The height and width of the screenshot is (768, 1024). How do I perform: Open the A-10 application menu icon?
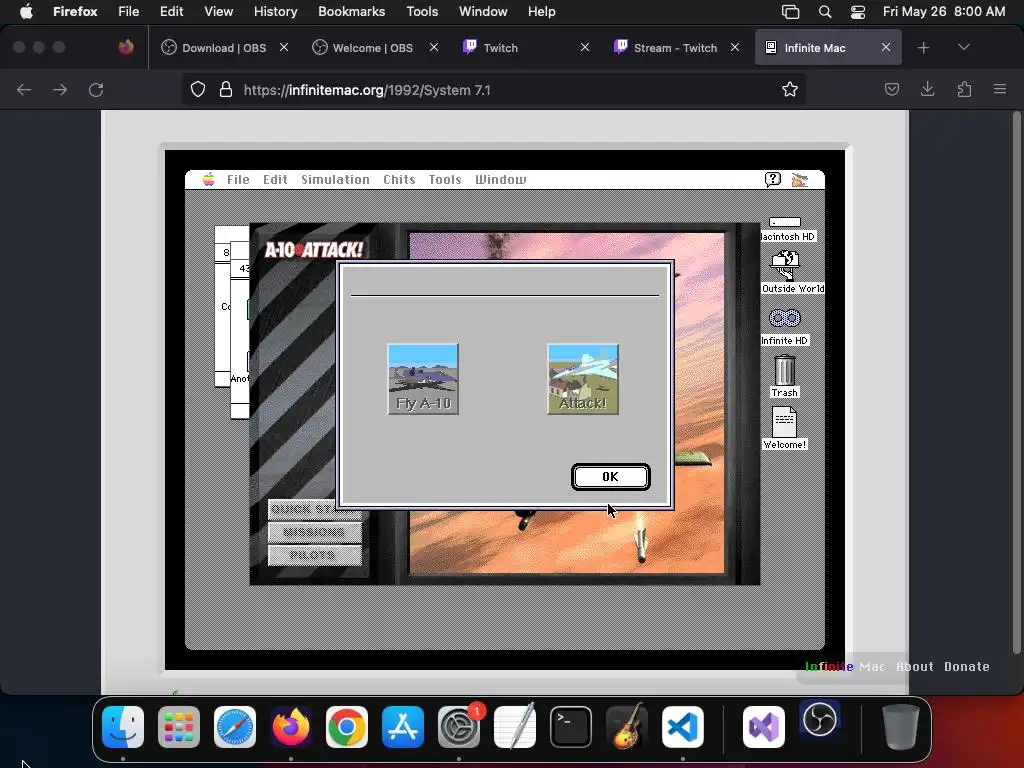click(x=800, y=180)
